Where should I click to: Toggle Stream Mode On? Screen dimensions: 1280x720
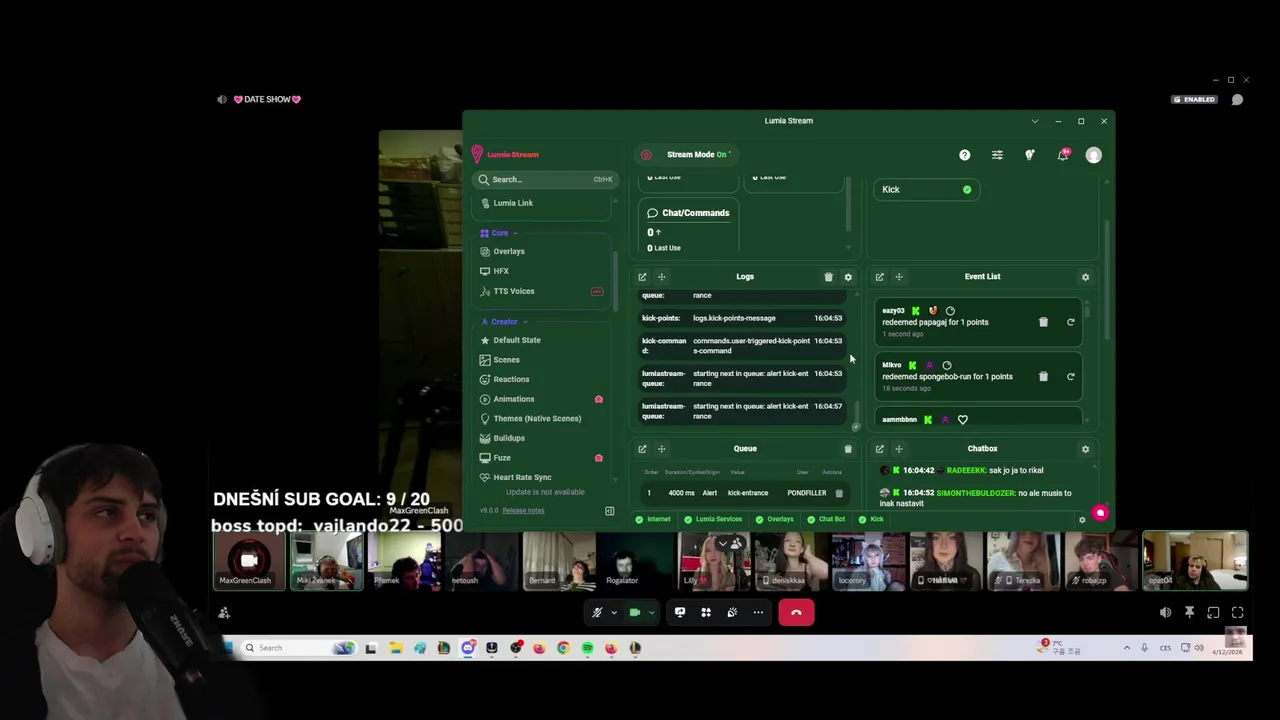pyautogui.click(x=688, y=155)
